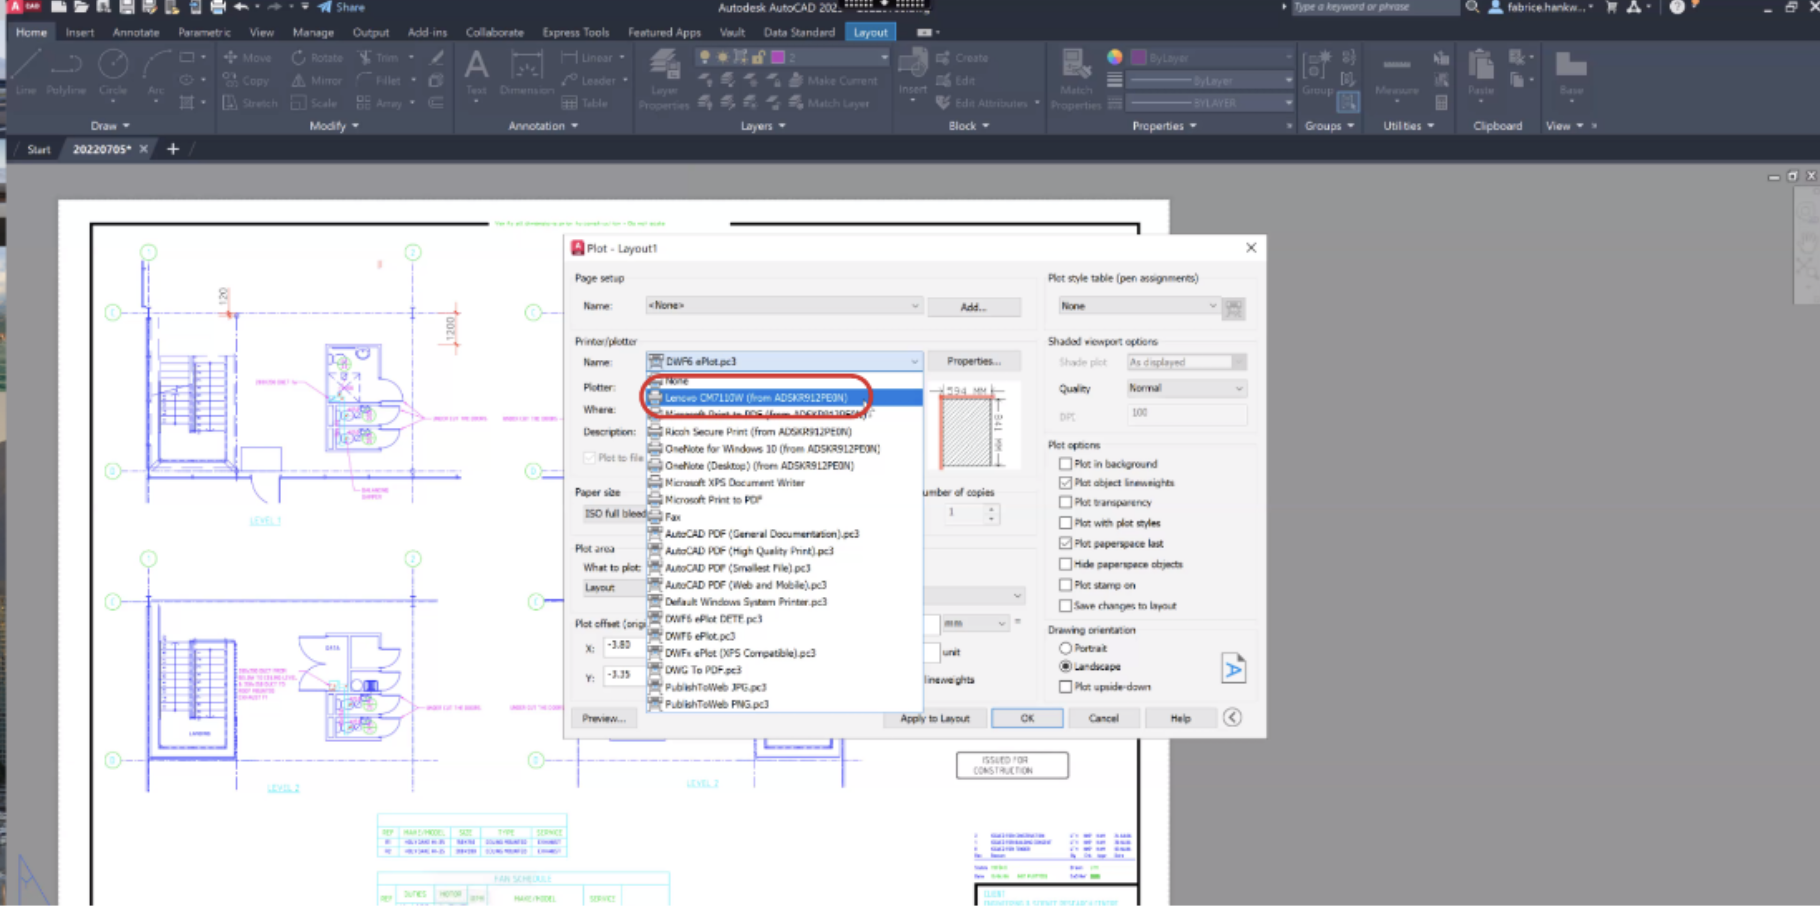Enable the Plot stamp on checkbox

coord(1065,585)
